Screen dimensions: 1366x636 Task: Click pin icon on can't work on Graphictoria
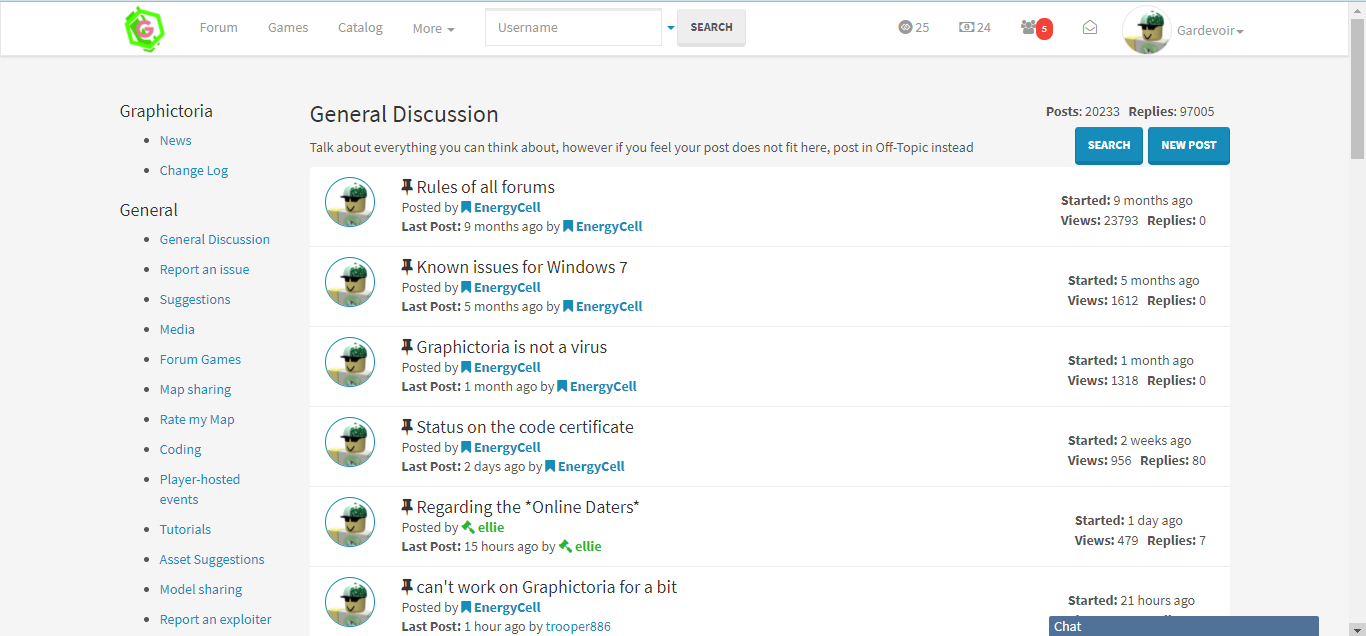[x=407, y=587]
